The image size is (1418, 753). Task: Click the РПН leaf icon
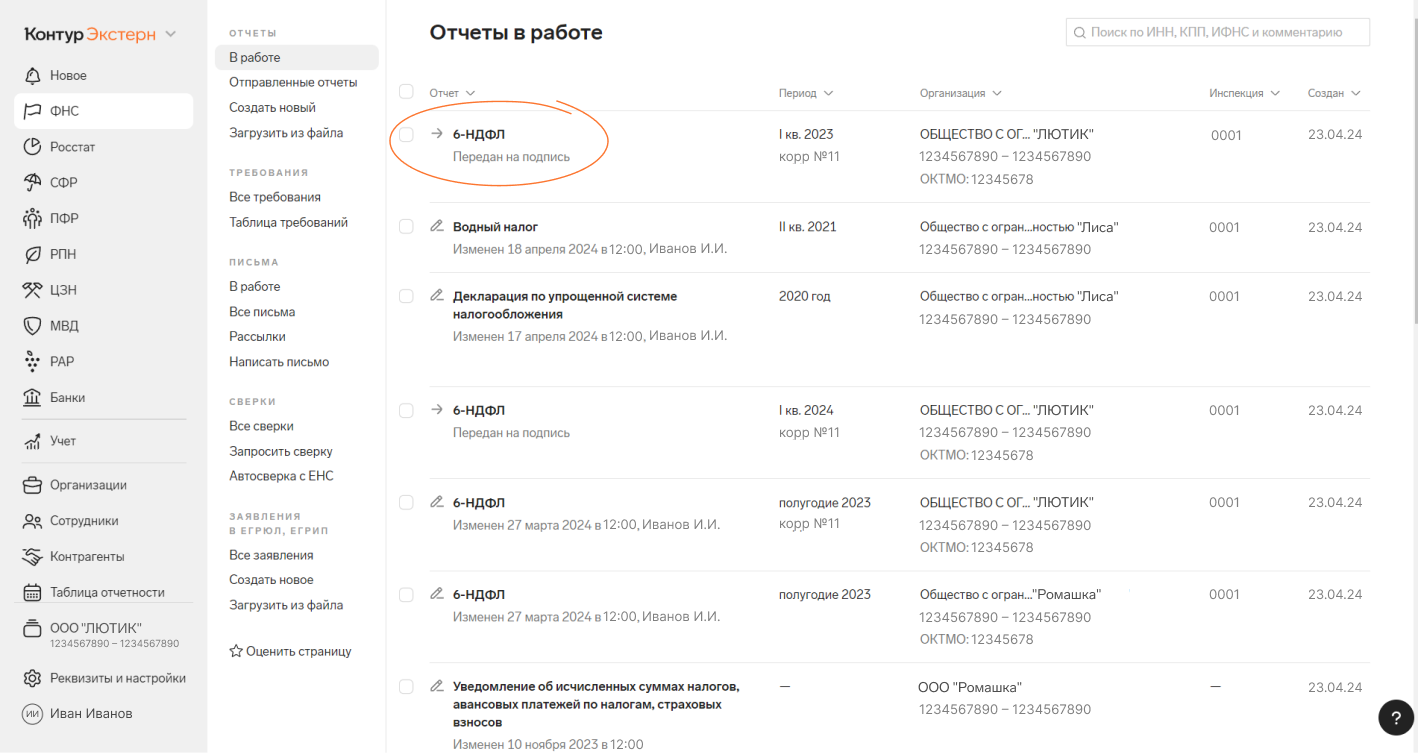(x=32, y=254)
